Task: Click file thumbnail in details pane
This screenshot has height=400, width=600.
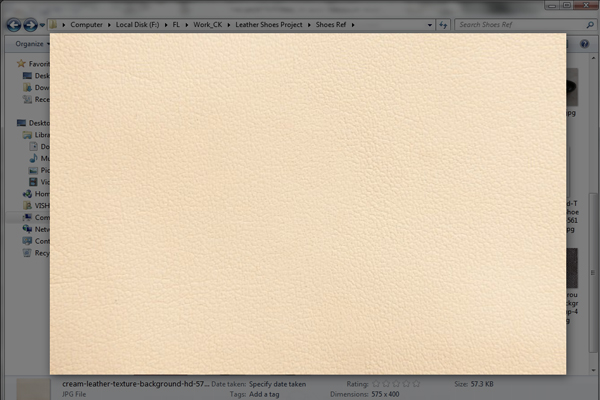Action: pos(33,389)
